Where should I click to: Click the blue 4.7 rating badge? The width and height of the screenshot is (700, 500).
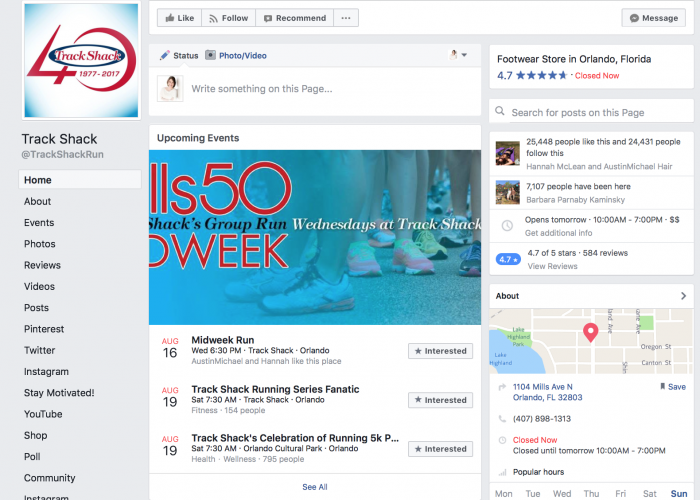coord(508,259)
